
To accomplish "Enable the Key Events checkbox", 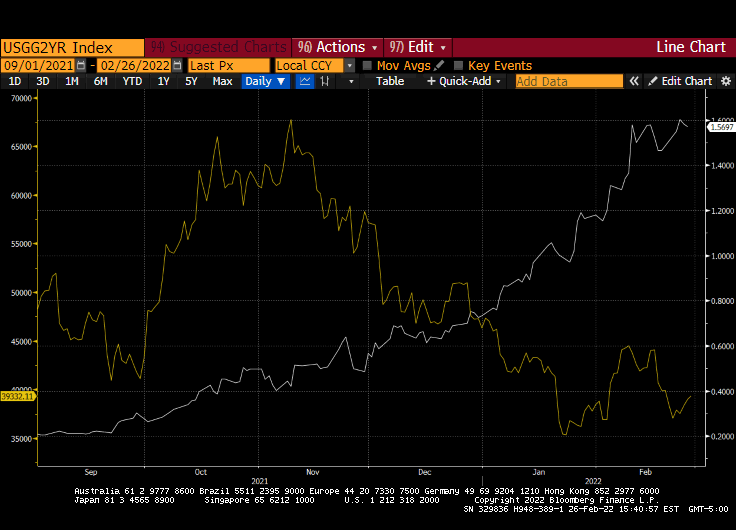I will point(458,65).
